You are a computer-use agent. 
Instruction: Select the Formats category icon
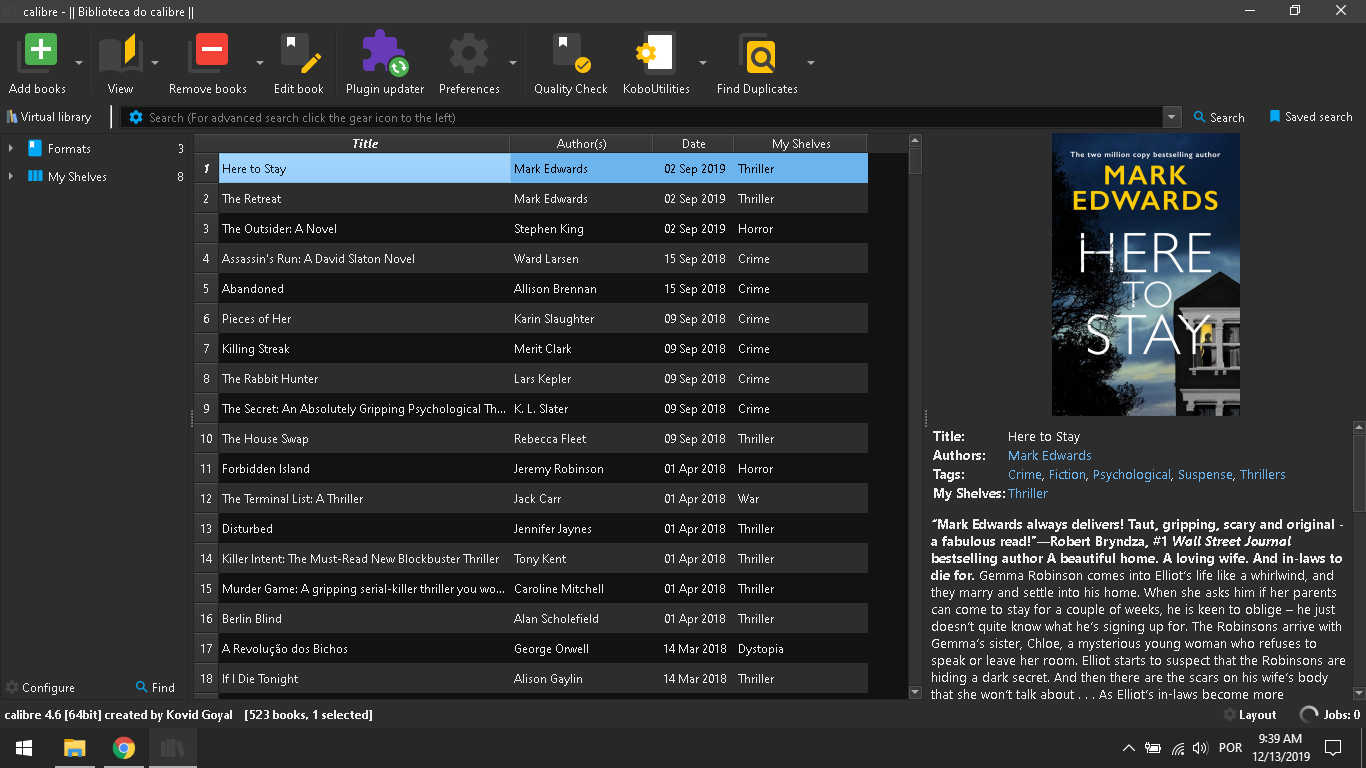[x=35, y=148]
